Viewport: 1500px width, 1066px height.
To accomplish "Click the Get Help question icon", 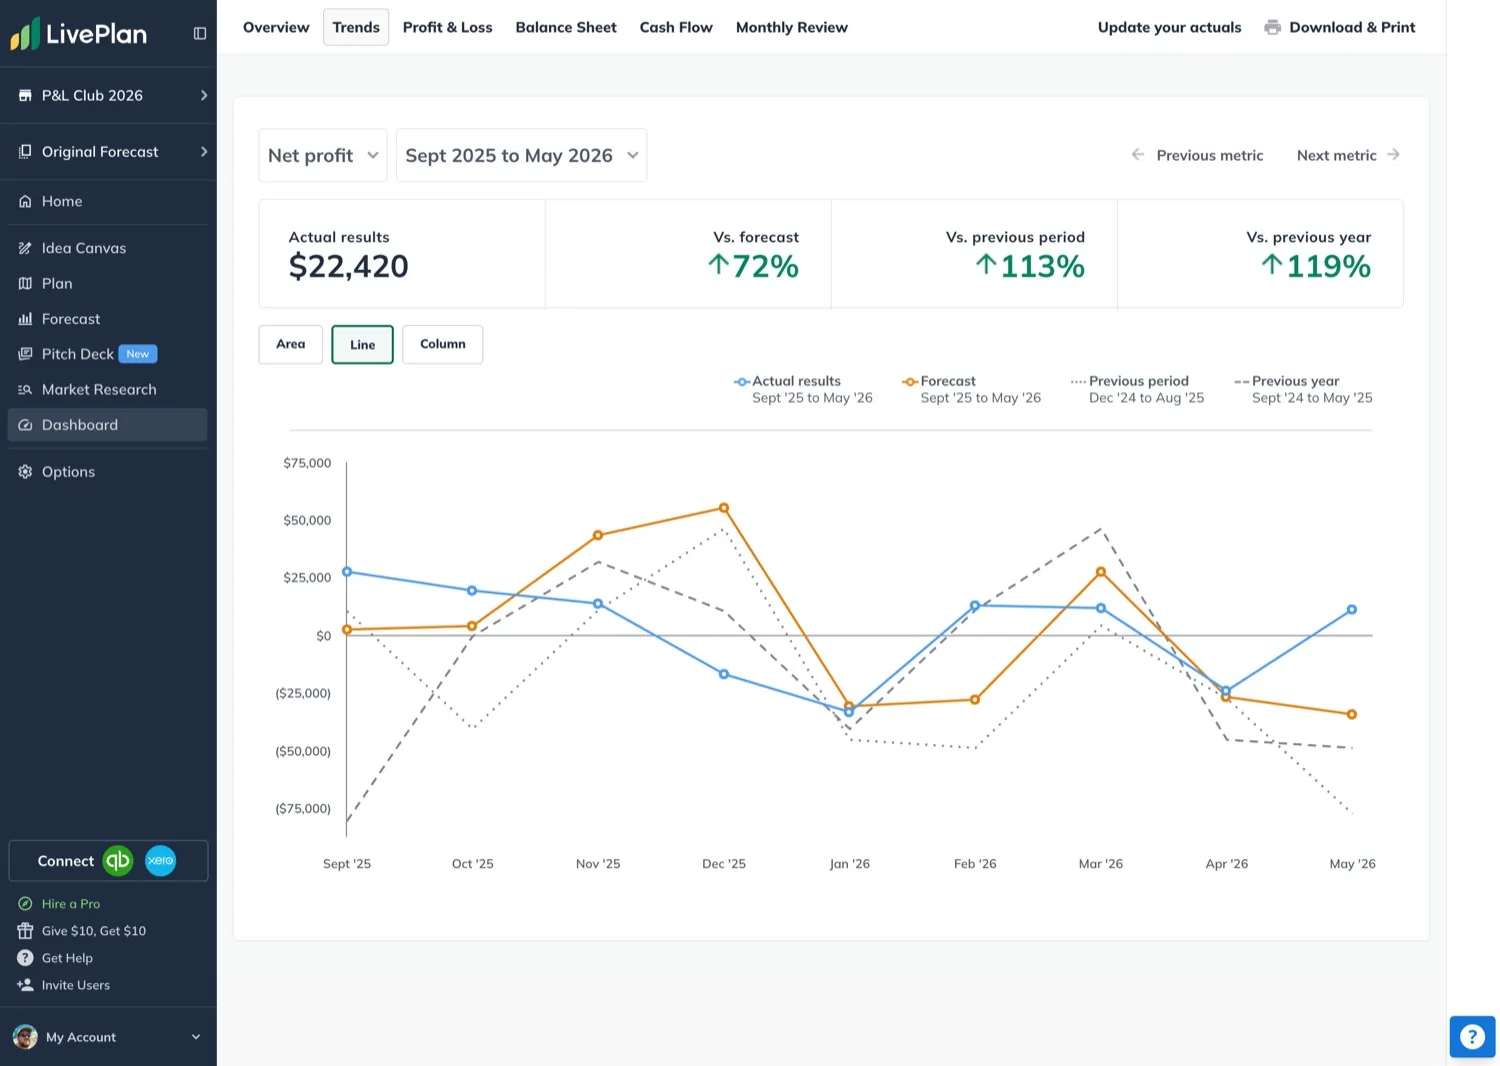I will click(25, 958).
